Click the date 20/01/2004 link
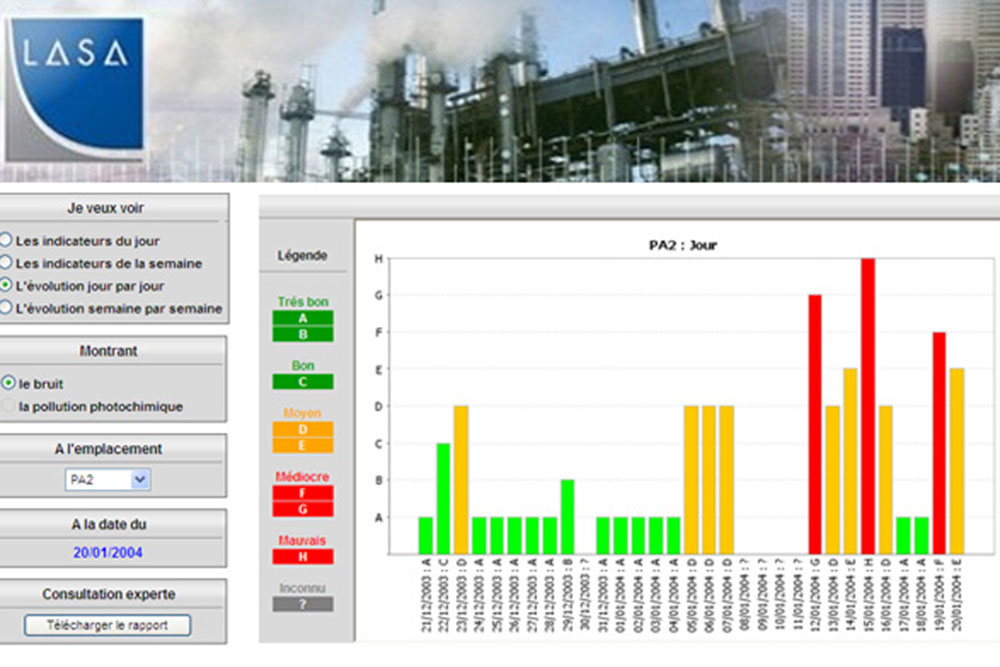Image resolution: width=1000 pixels, height=667 pixels. pos(107,551)
